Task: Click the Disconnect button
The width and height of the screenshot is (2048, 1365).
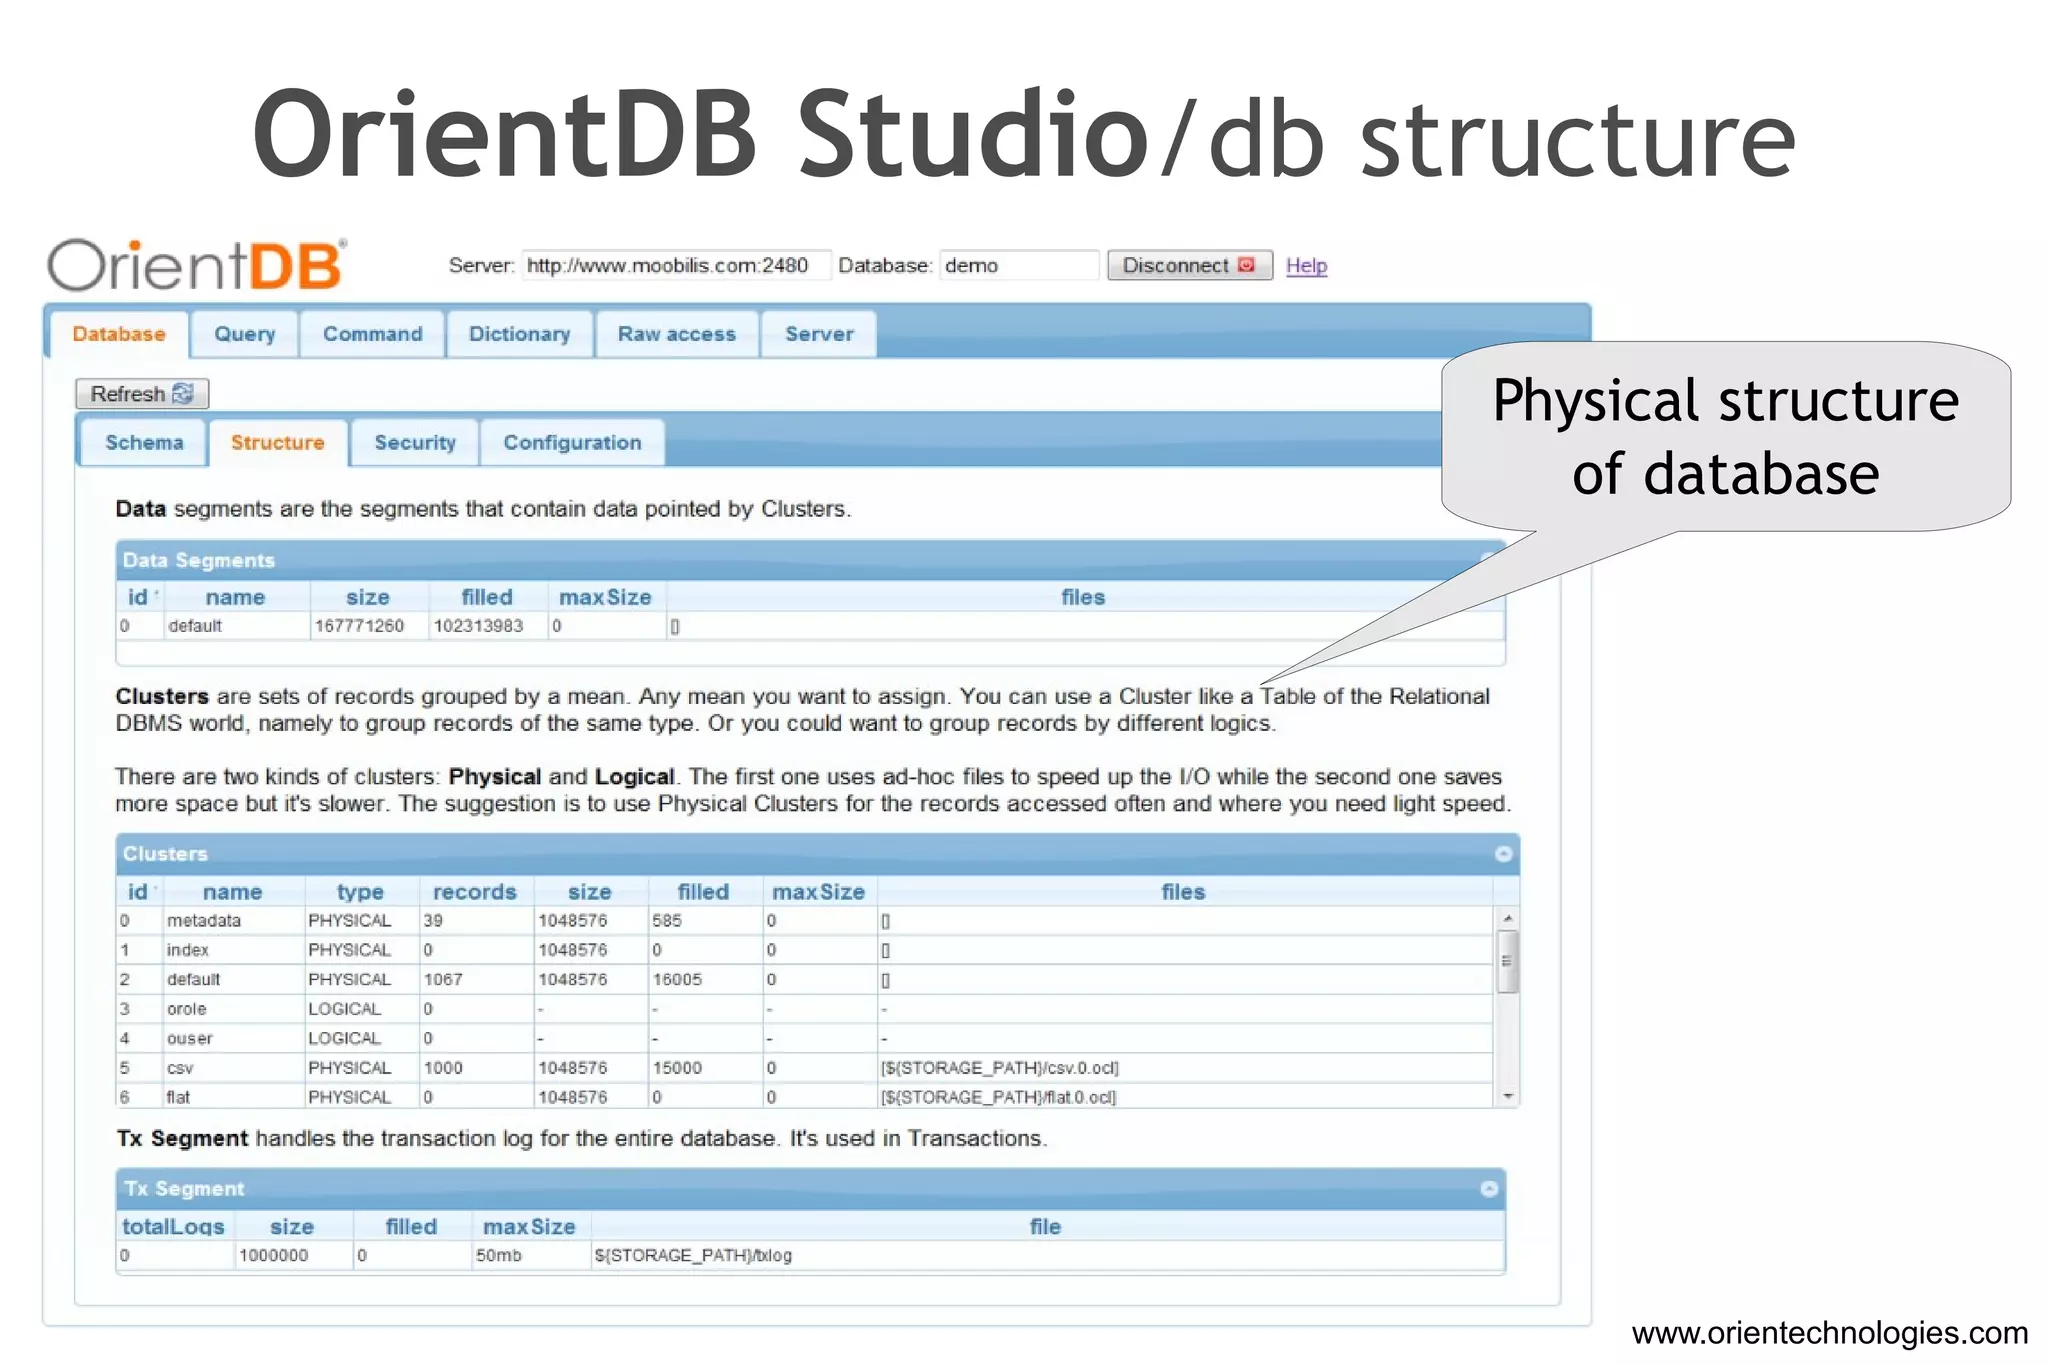Action: tap(1189, 265)
